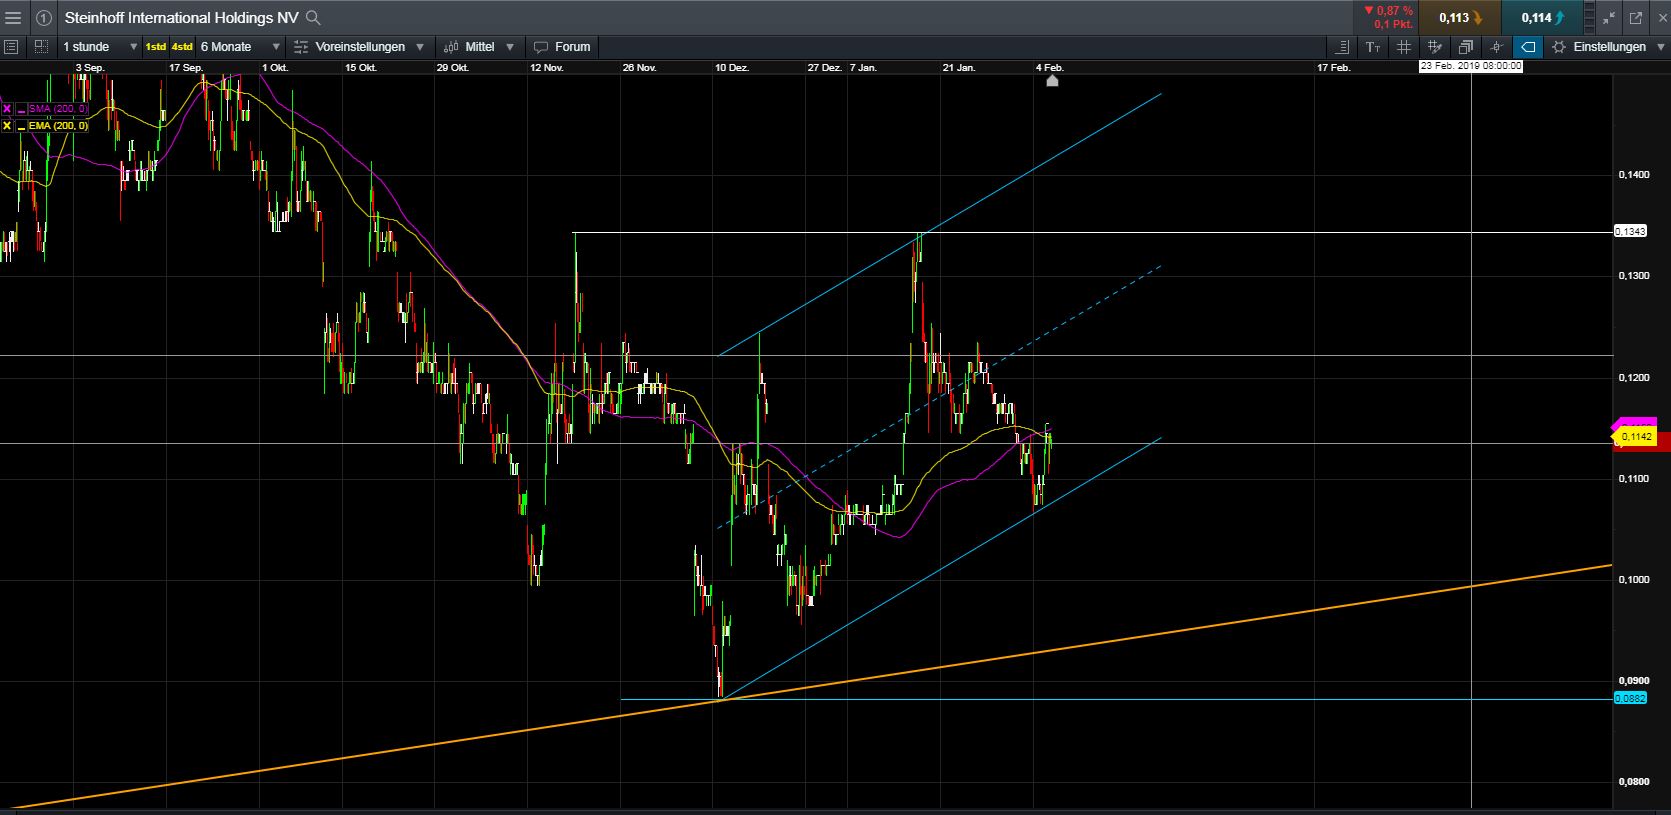Pop out chart into new window
The image size is (1671, 815).
[1636, 18]
